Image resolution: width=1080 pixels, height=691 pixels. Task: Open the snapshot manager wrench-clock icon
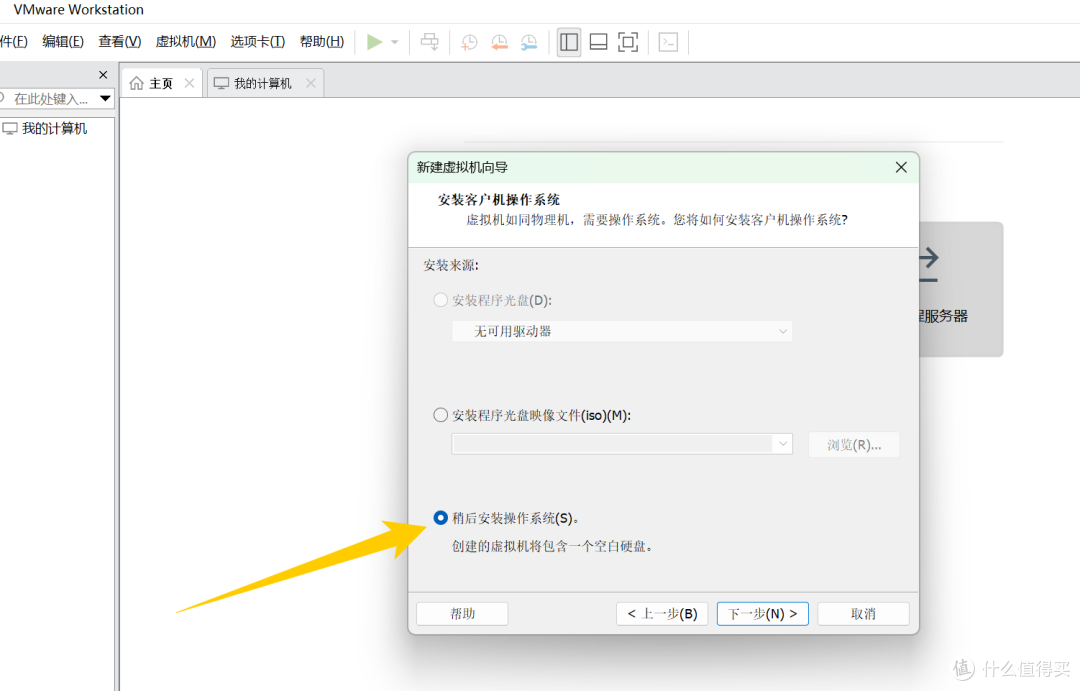pyautogui.click(x=529, y=42)
